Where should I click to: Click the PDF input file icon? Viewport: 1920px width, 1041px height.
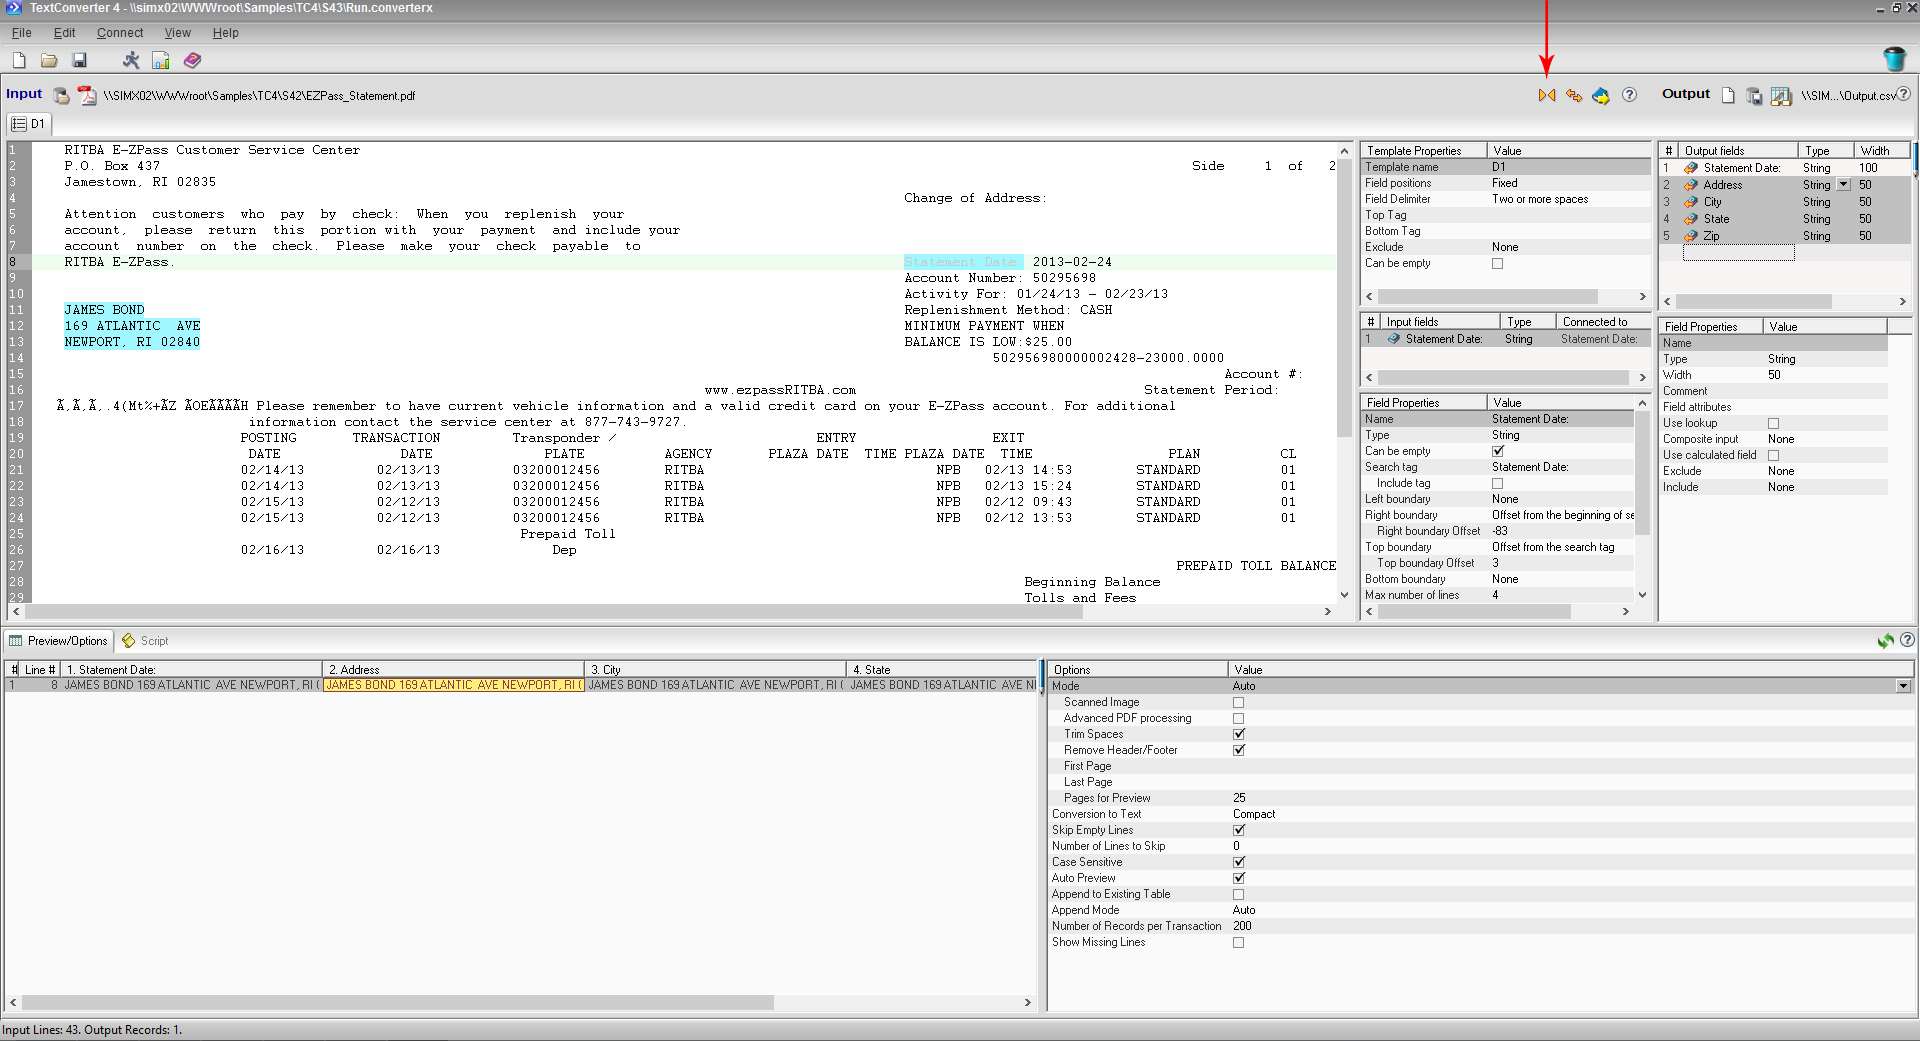[x=87, y=96]
